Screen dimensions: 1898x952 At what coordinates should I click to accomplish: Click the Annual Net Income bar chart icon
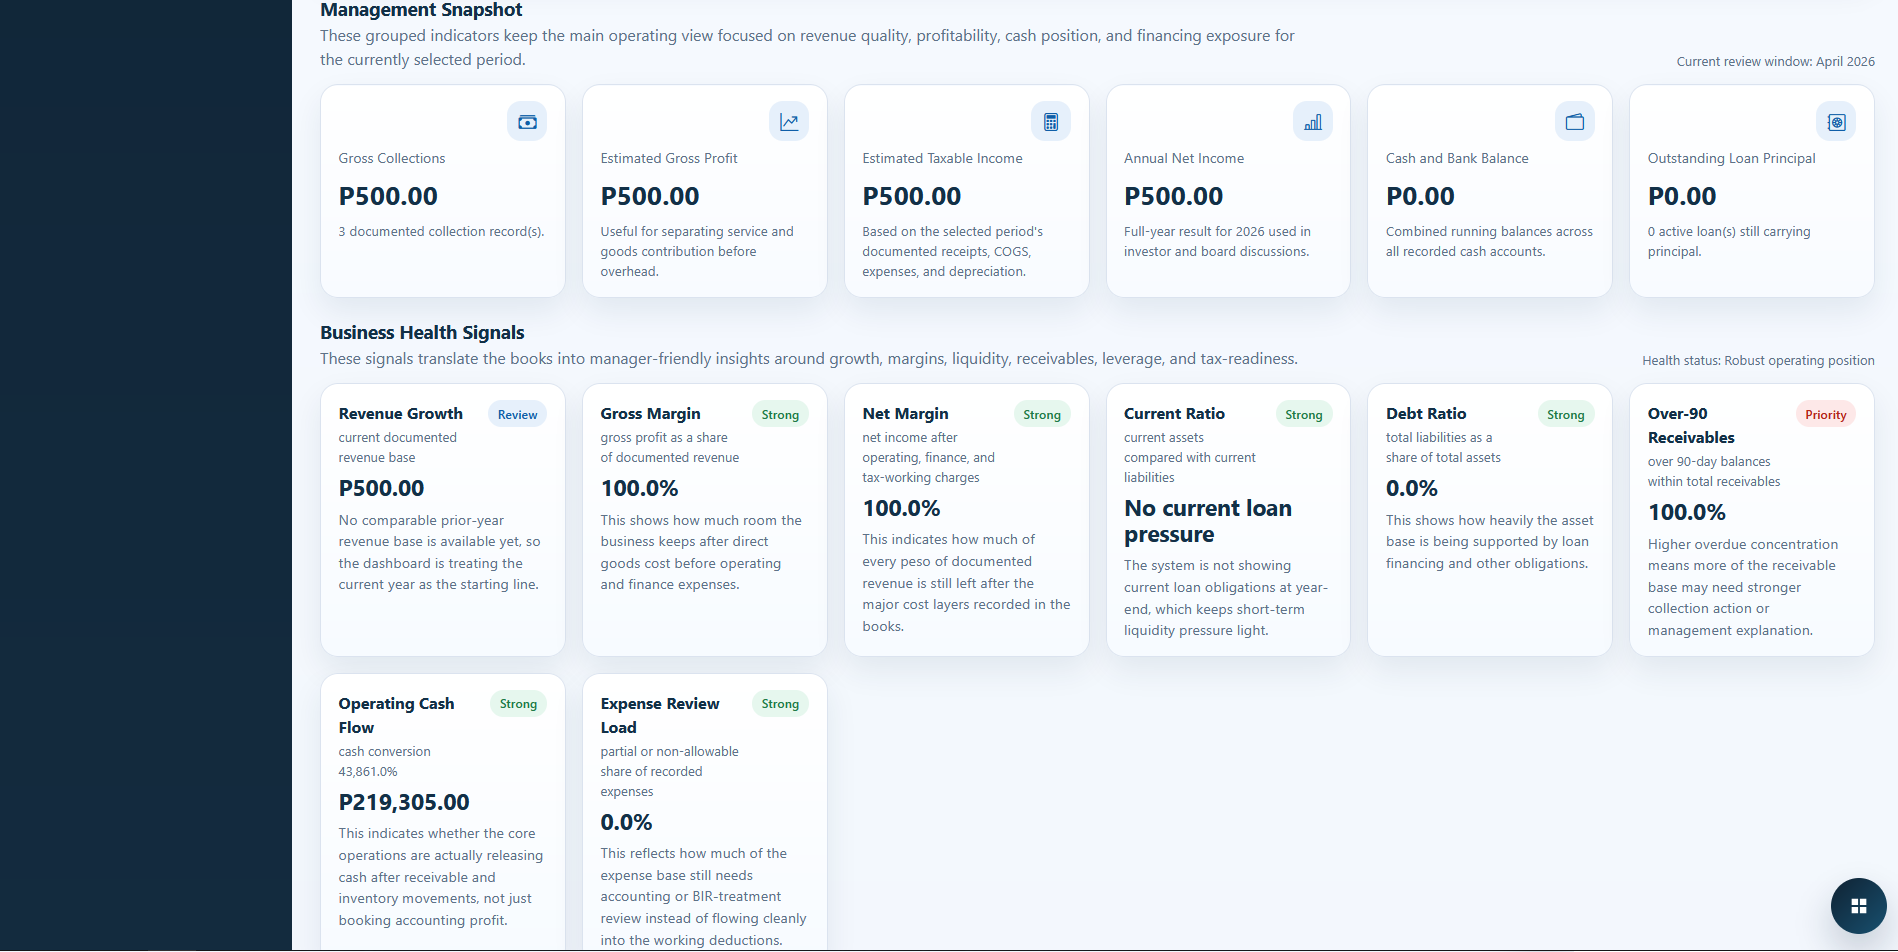point(1313,122)
